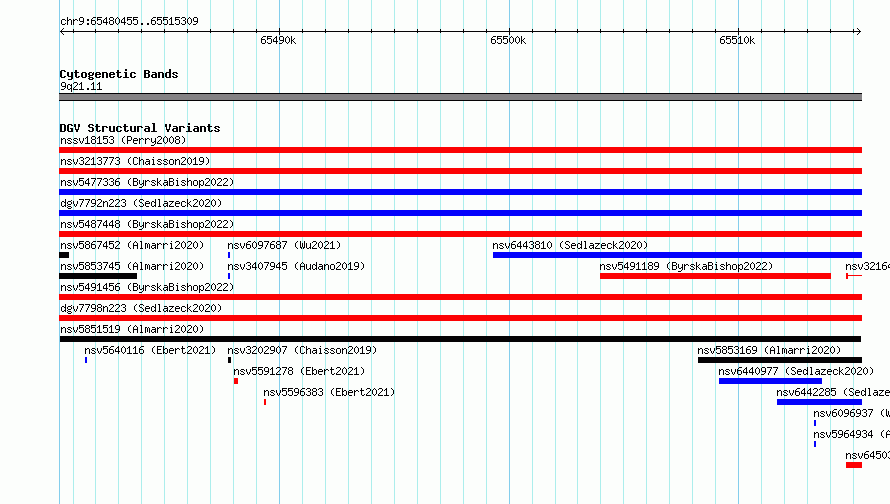The height and width of the screenshot is (504, 890).
Task: Click nsv5853745 (Almarri2020) label
Action: coord(132,266)
